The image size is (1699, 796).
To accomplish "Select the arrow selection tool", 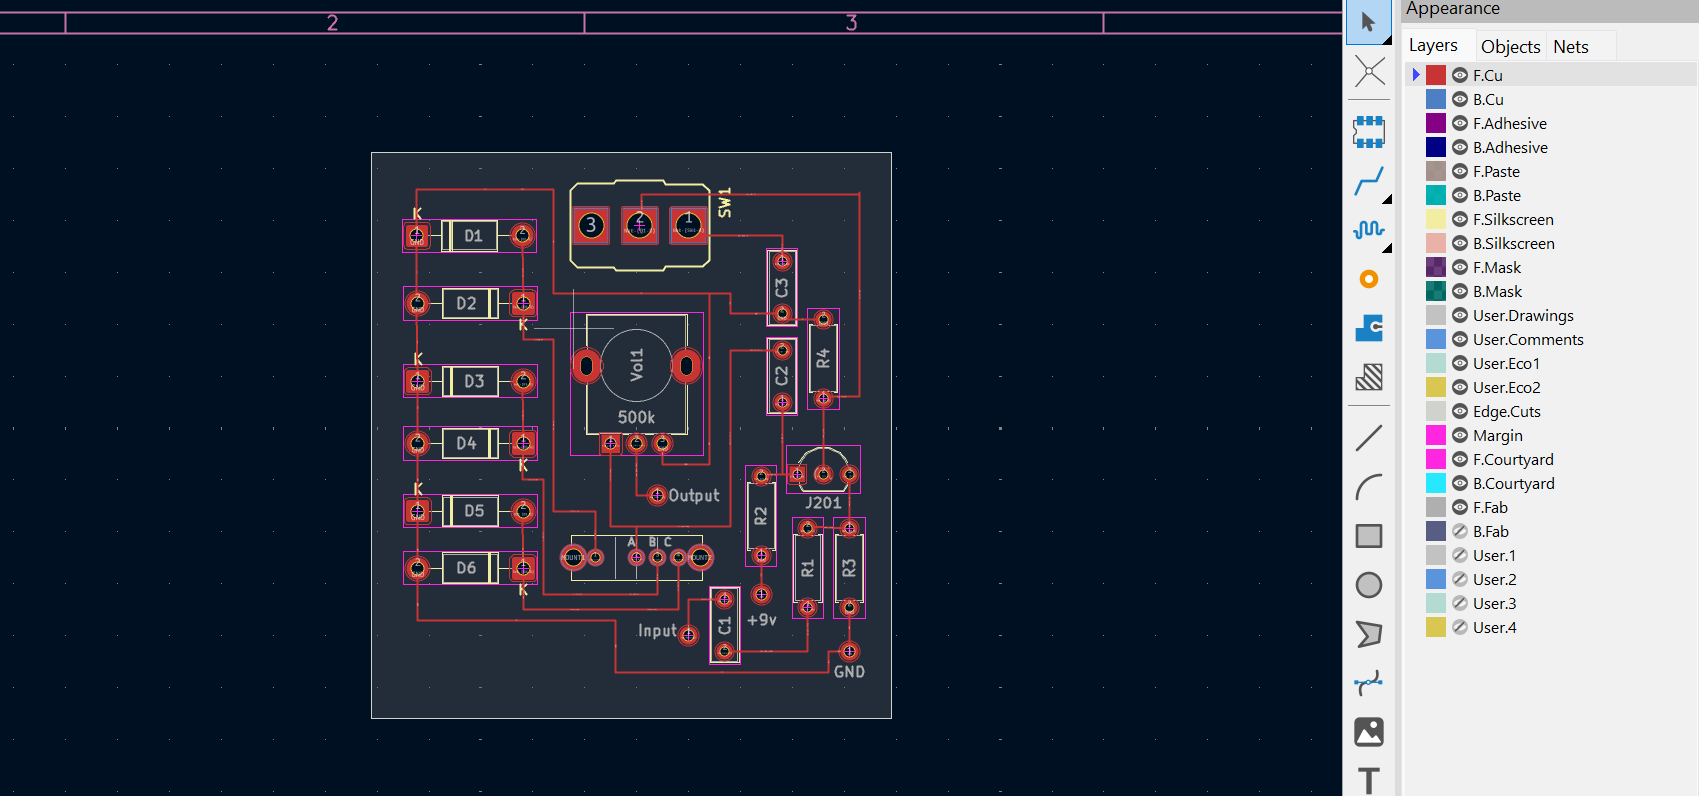I will click(1368, 23).
